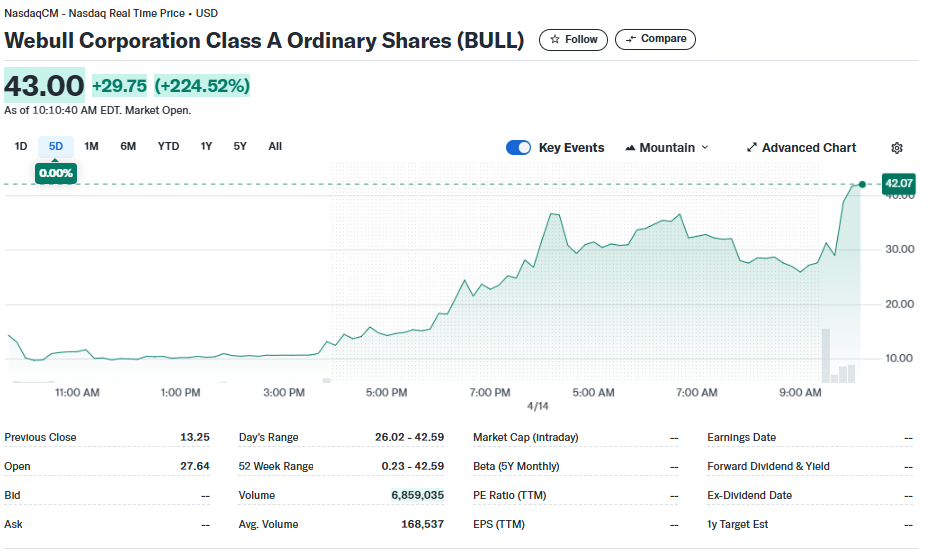
Task: Click the (+224.52%) percent change
Action: 202,86
